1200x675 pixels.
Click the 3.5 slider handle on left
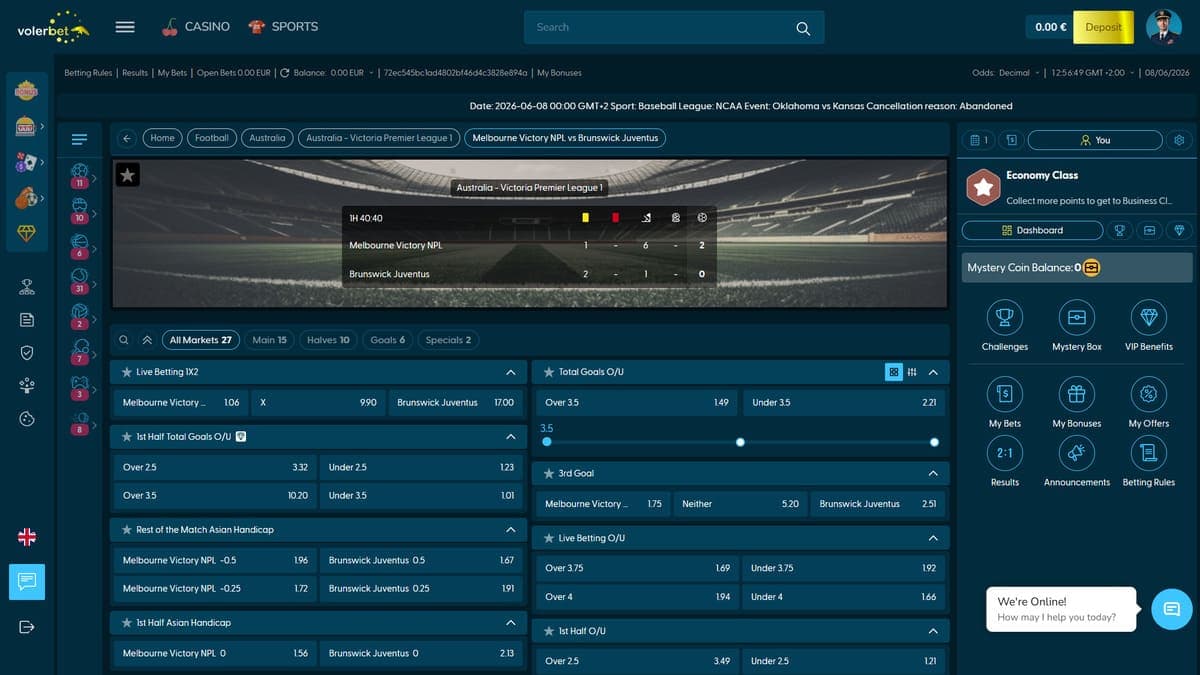coord(546,442)
